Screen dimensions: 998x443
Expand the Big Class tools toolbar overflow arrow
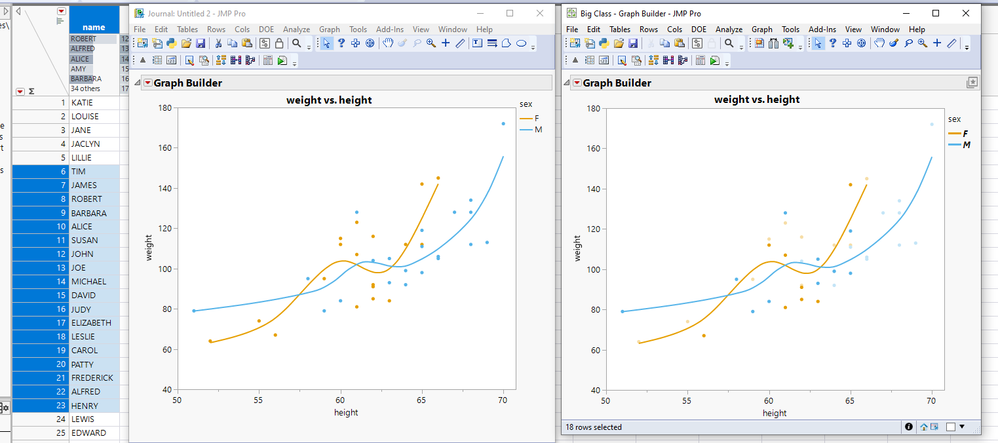(x=967, y=47)
